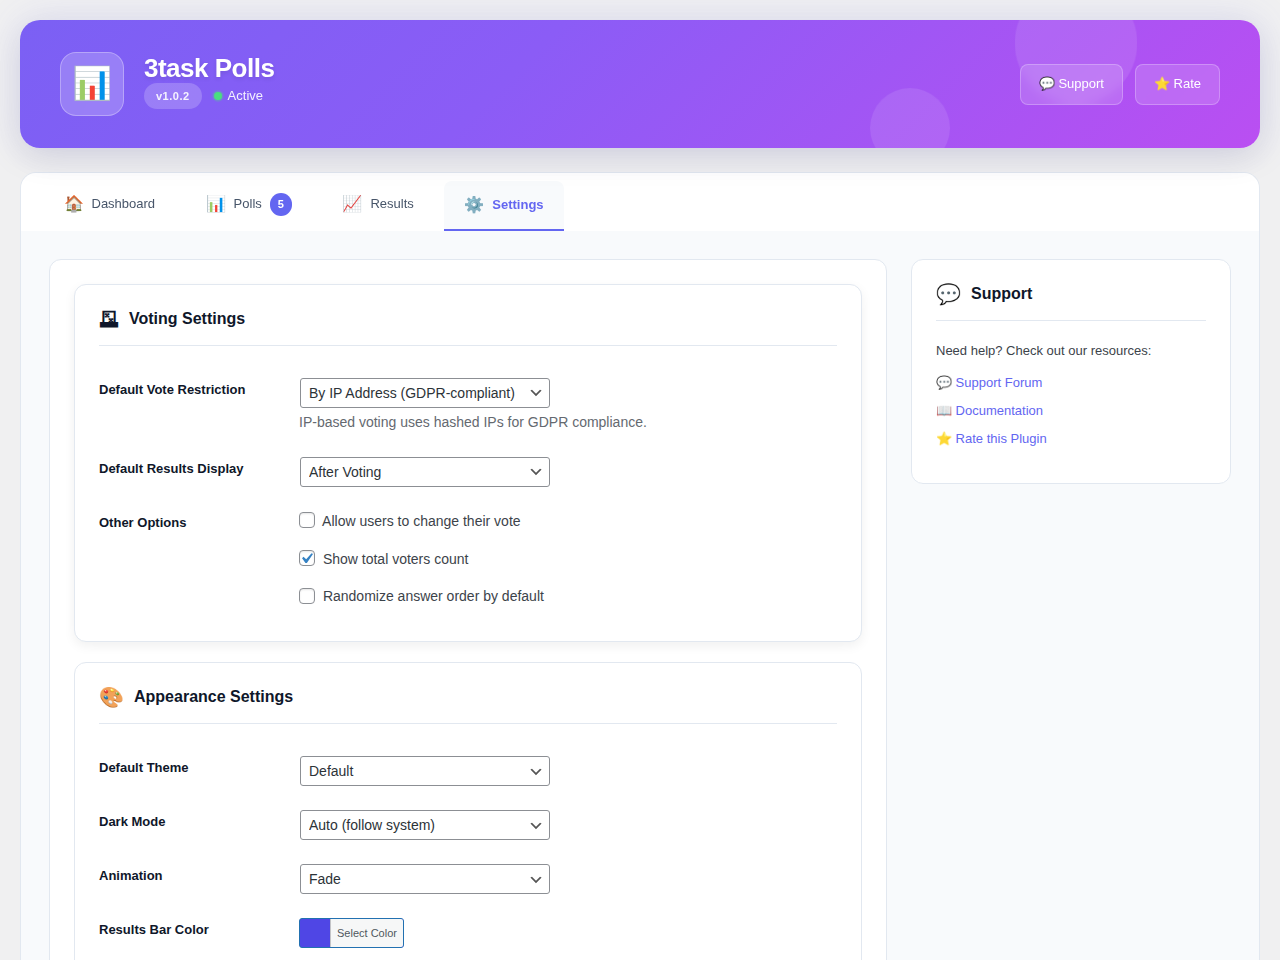1280x960 pixels.
Task: Click the Select Color button
Action: coord(367,933)
